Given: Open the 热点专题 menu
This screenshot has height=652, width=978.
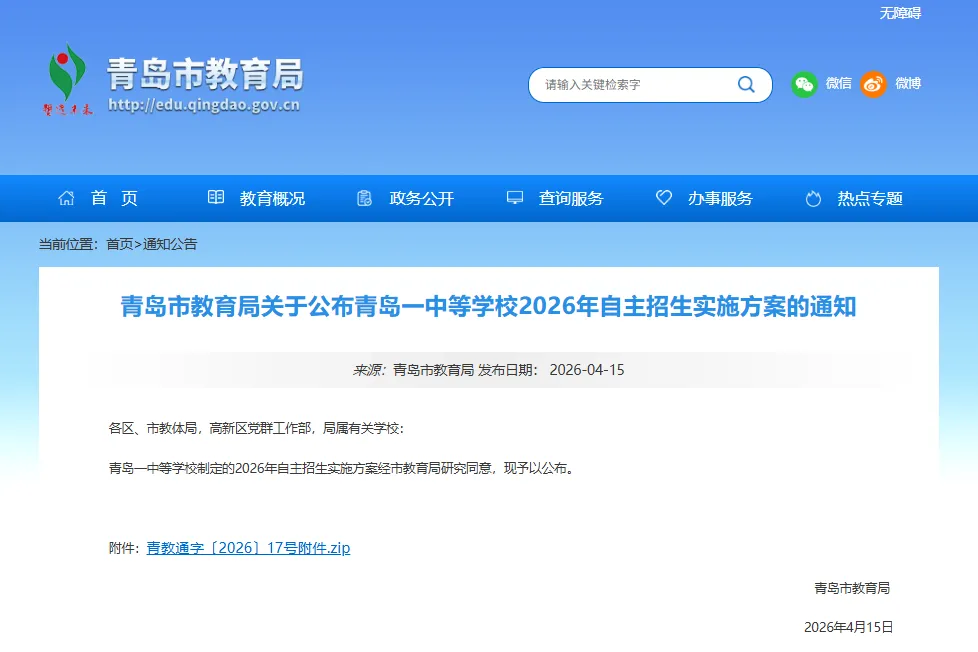Looking at the screenshot, I should pos(872,198).
